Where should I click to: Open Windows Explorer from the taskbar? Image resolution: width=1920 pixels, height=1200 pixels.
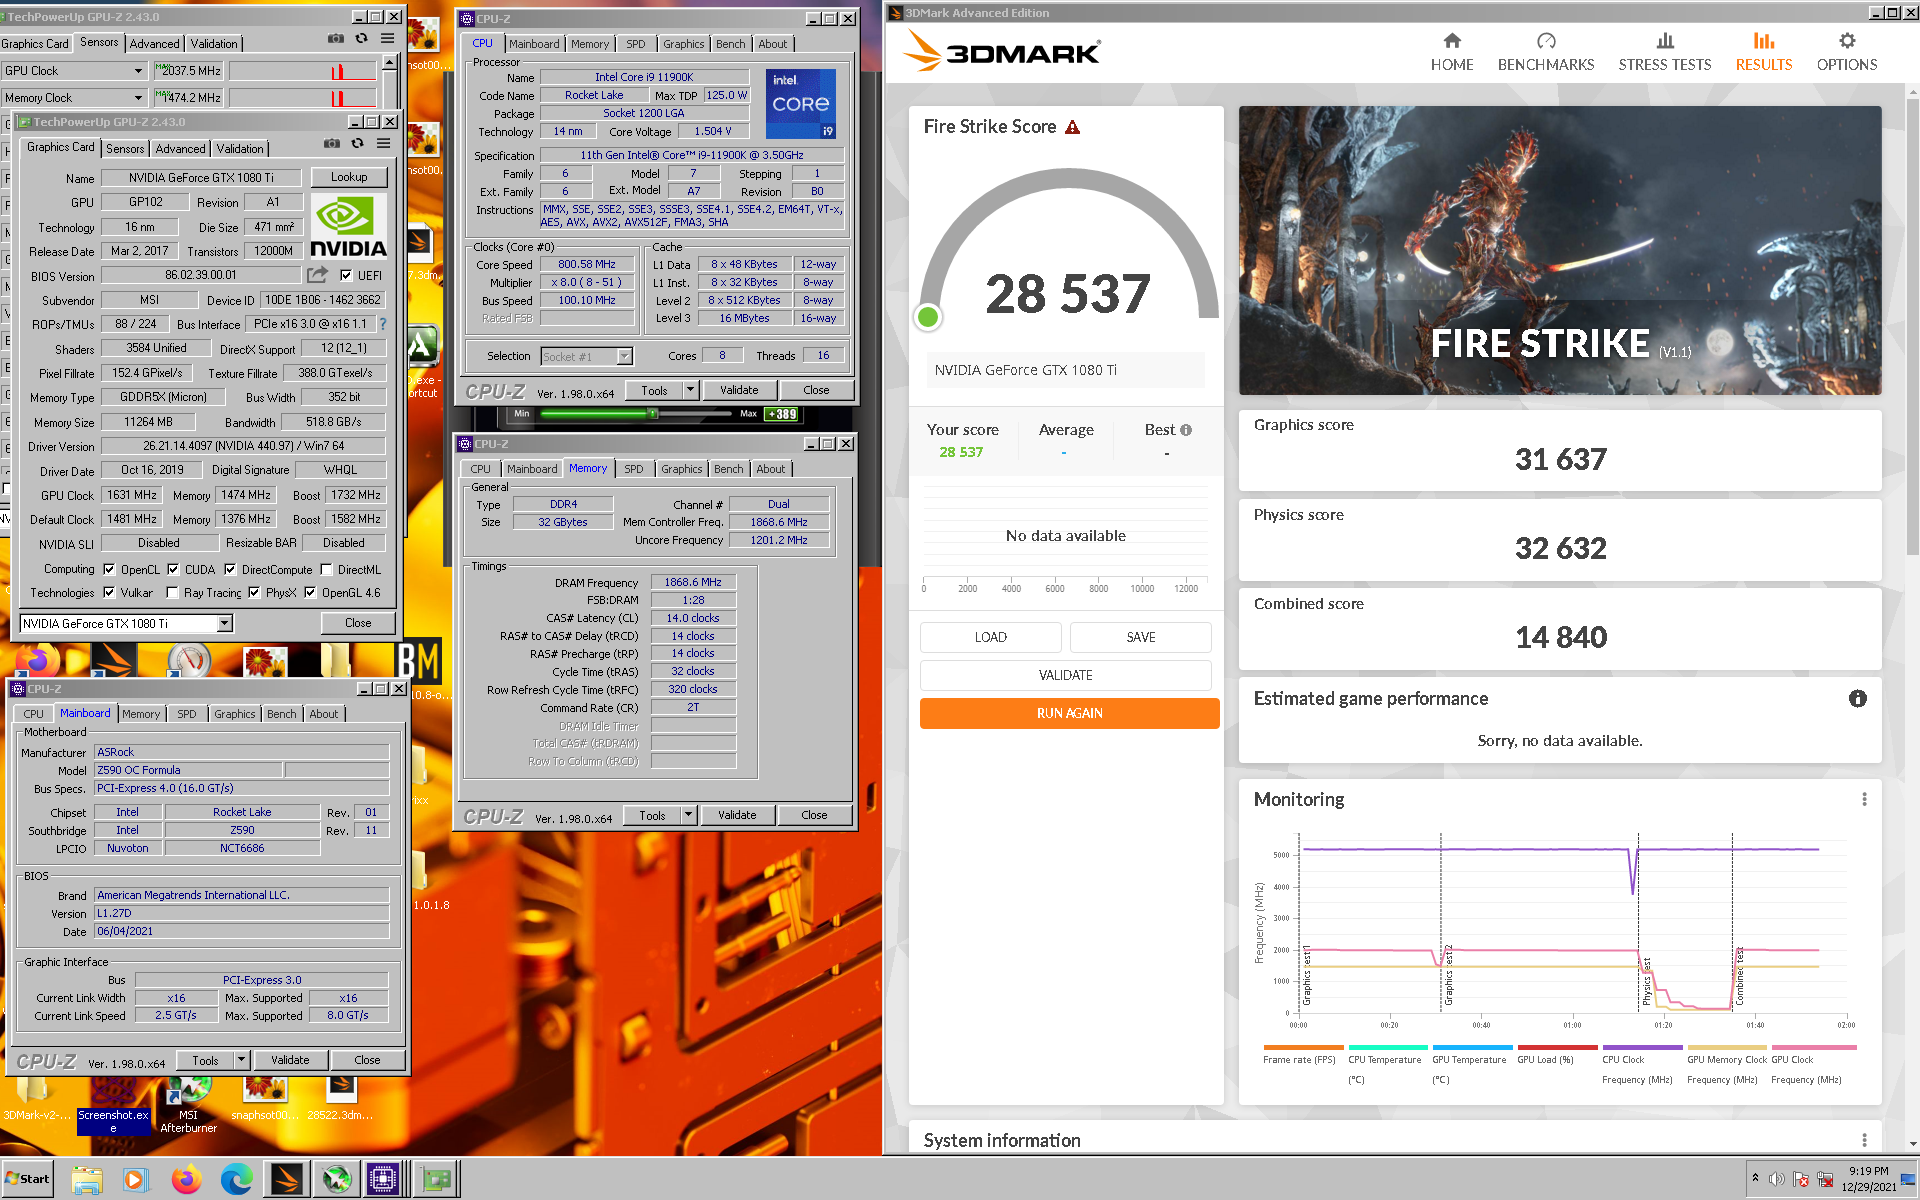point(87,1179)
